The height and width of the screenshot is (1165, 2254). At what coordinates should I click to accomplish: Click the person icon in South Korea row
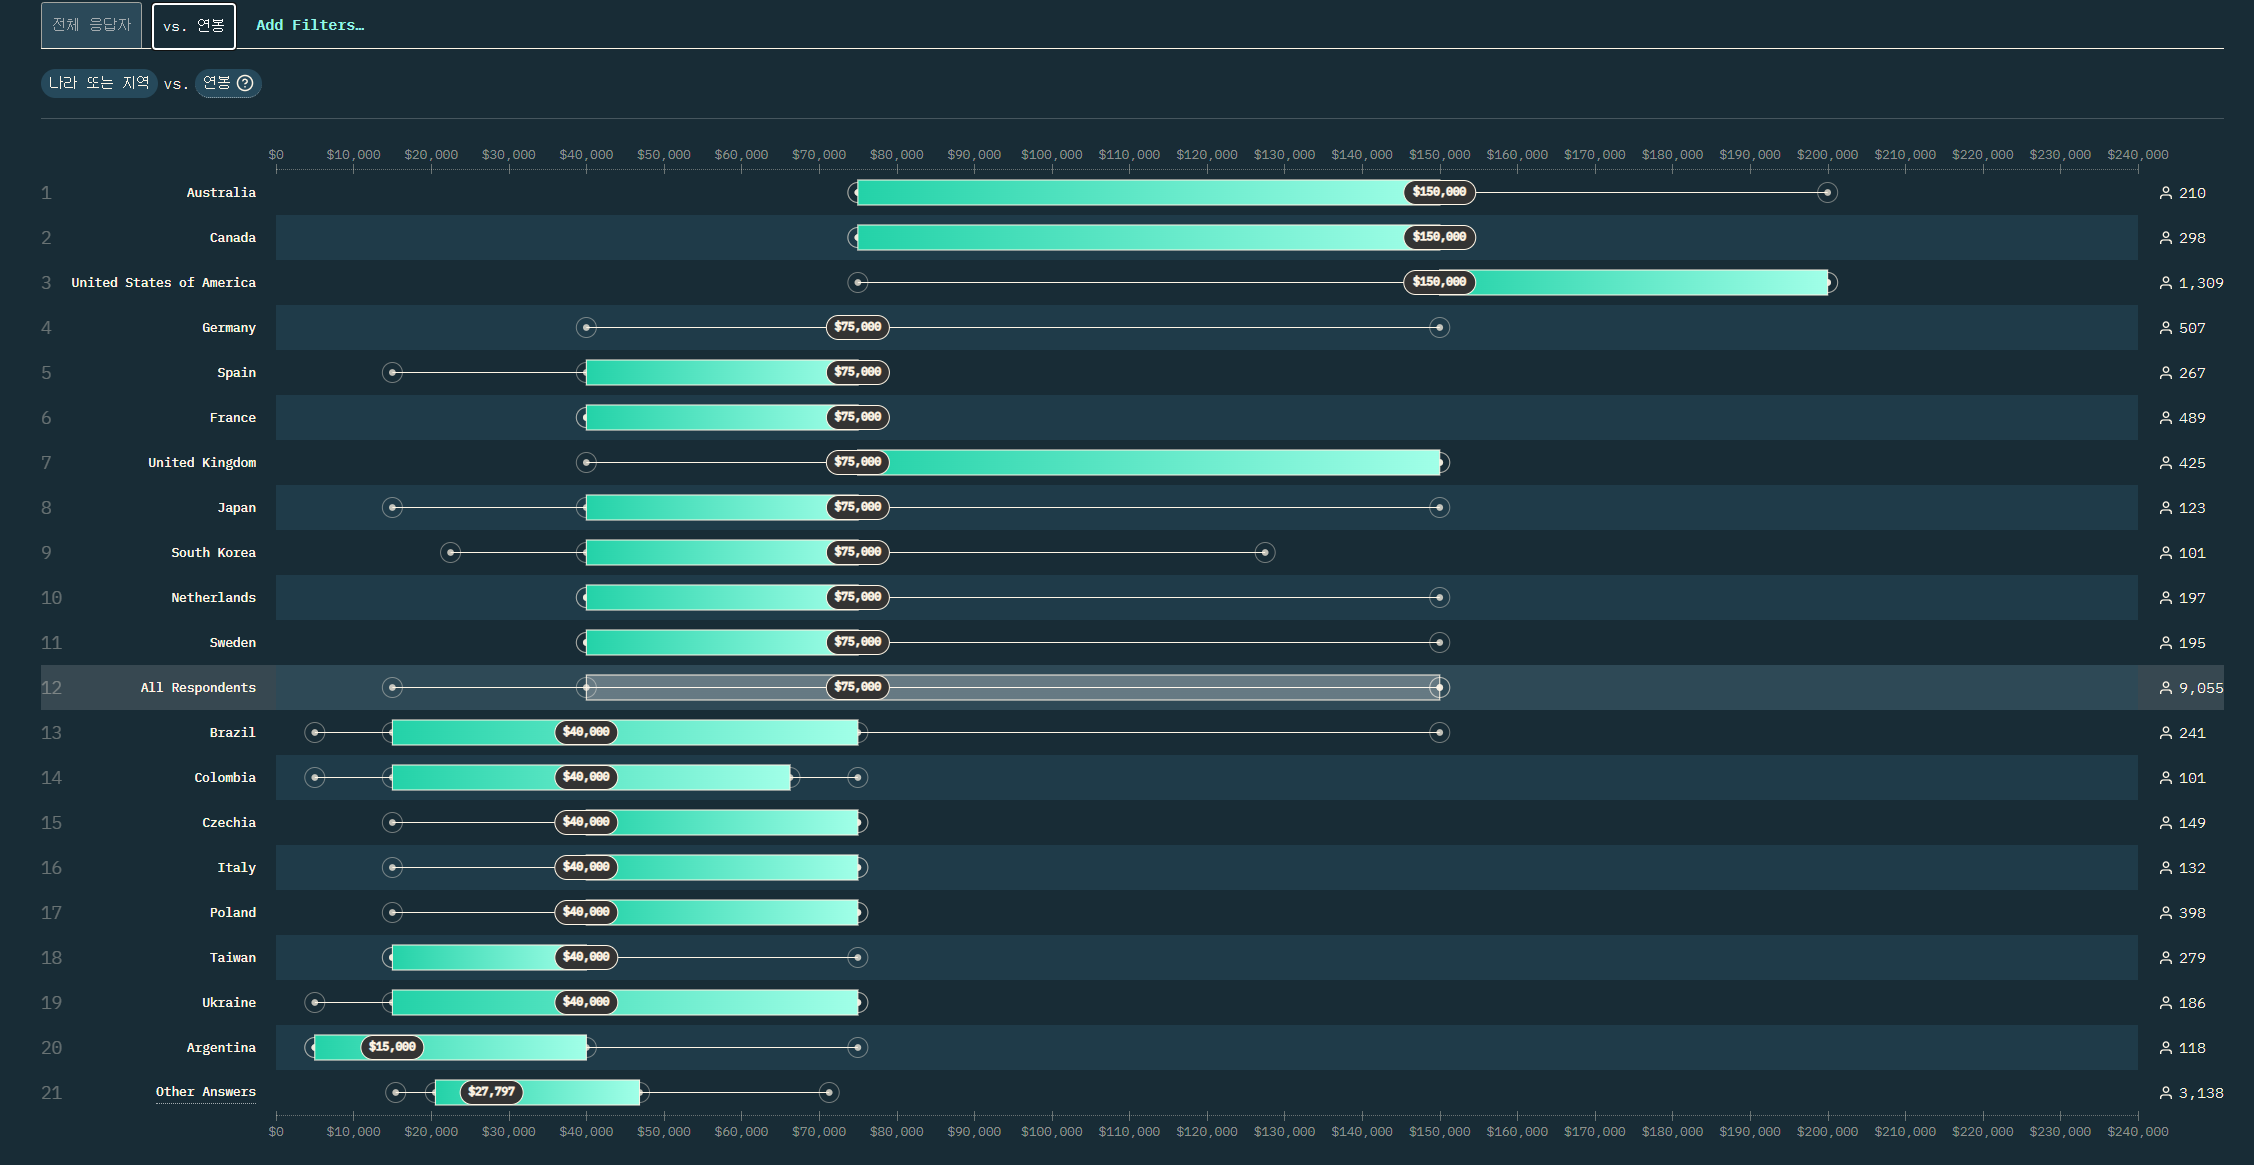pyautogui.click(x=2165, y=553)
